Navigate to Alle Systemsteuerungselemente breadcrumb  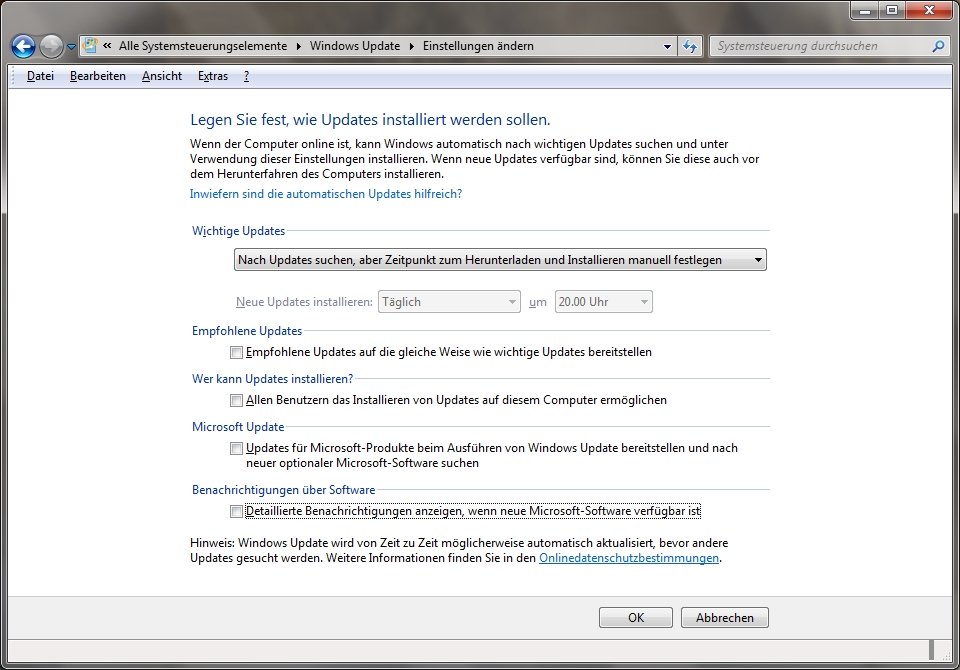pos(203,46)
